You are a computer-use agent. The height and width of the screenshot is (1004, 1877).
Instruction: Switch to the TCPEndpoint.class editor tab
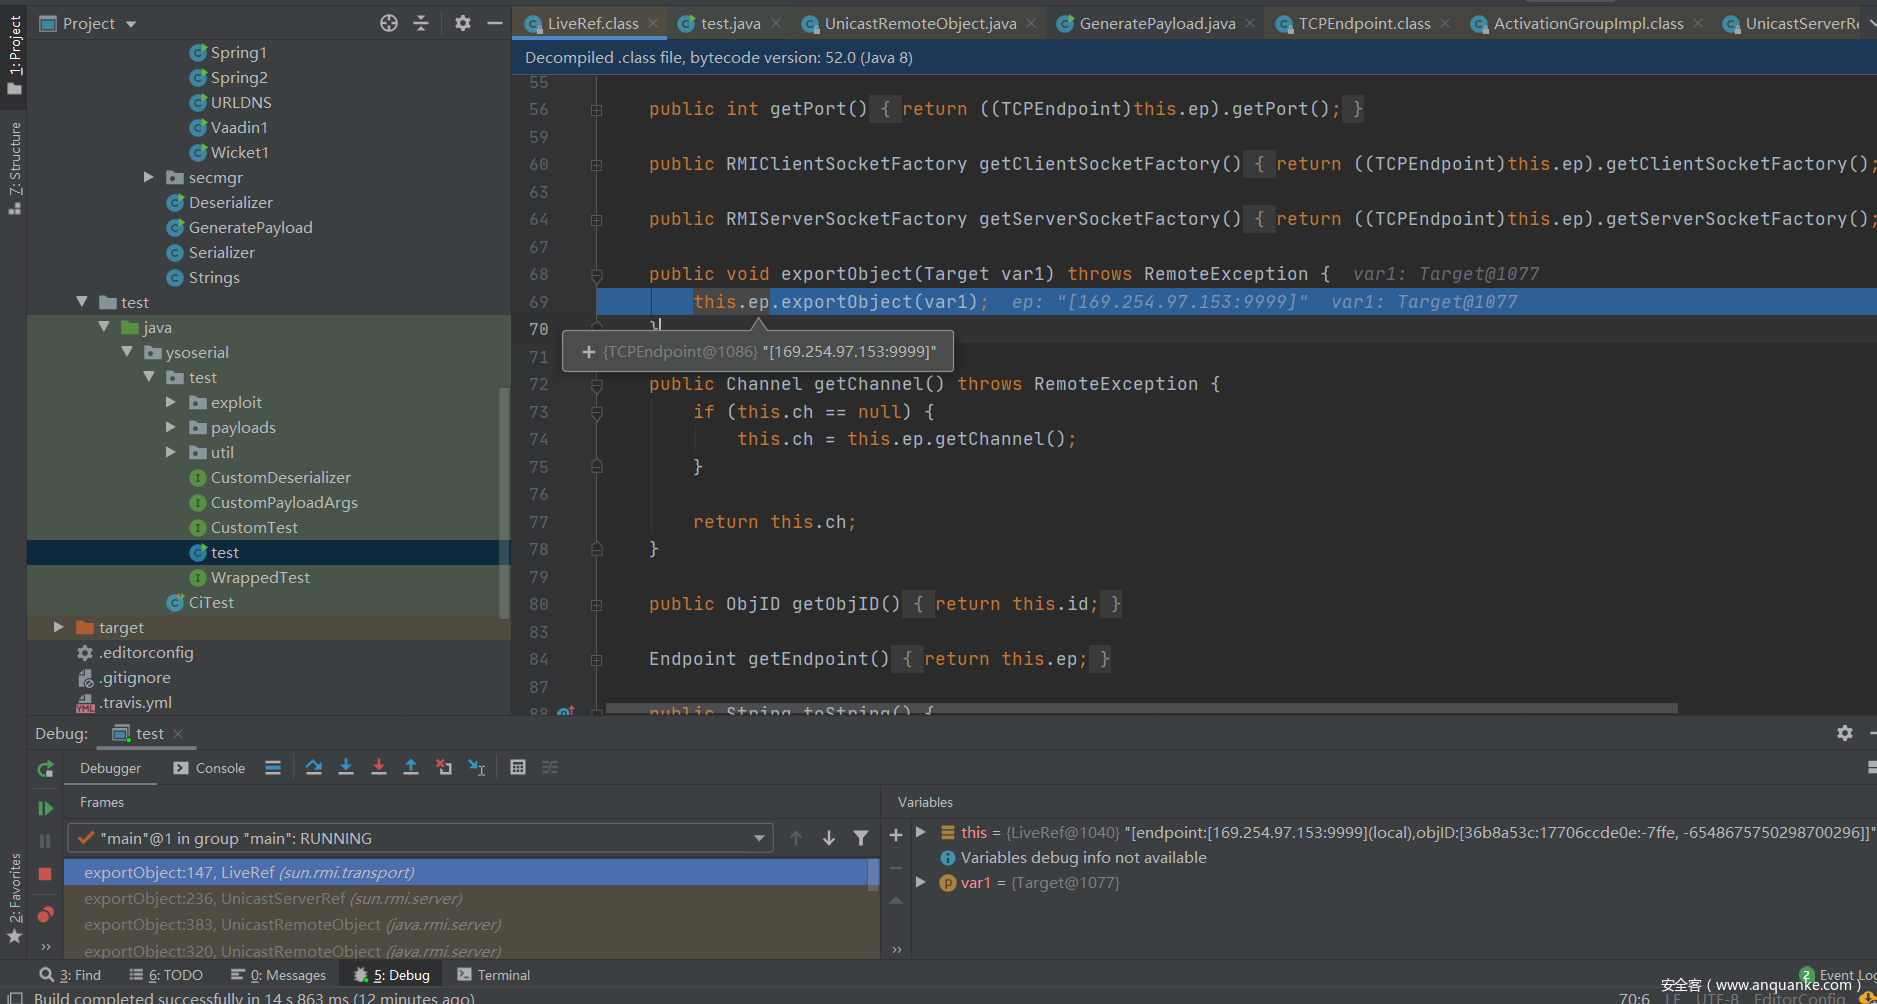coord(1364,23)
